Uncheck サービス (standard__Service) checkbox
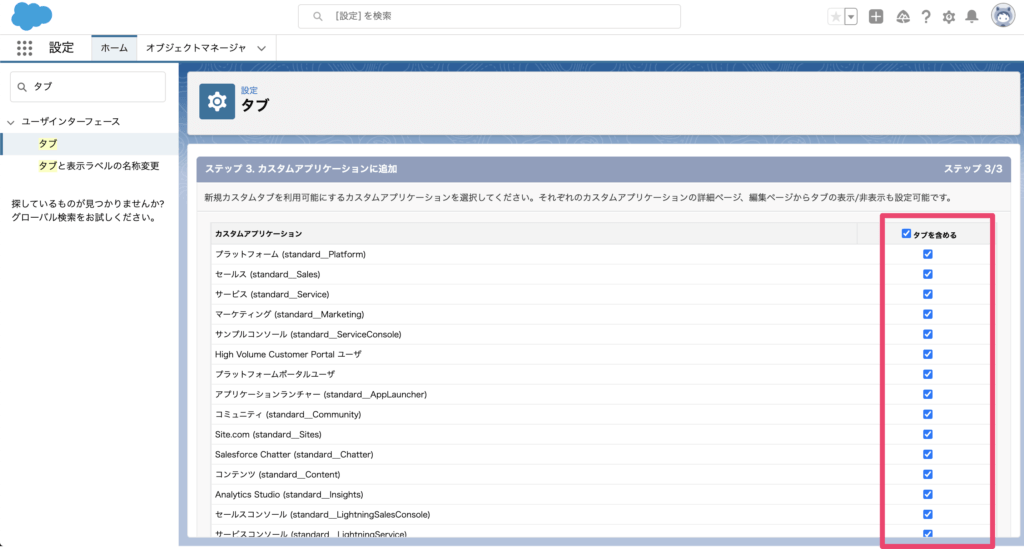This screenshot has height=549, width=1024. click(x=927, y=294)
